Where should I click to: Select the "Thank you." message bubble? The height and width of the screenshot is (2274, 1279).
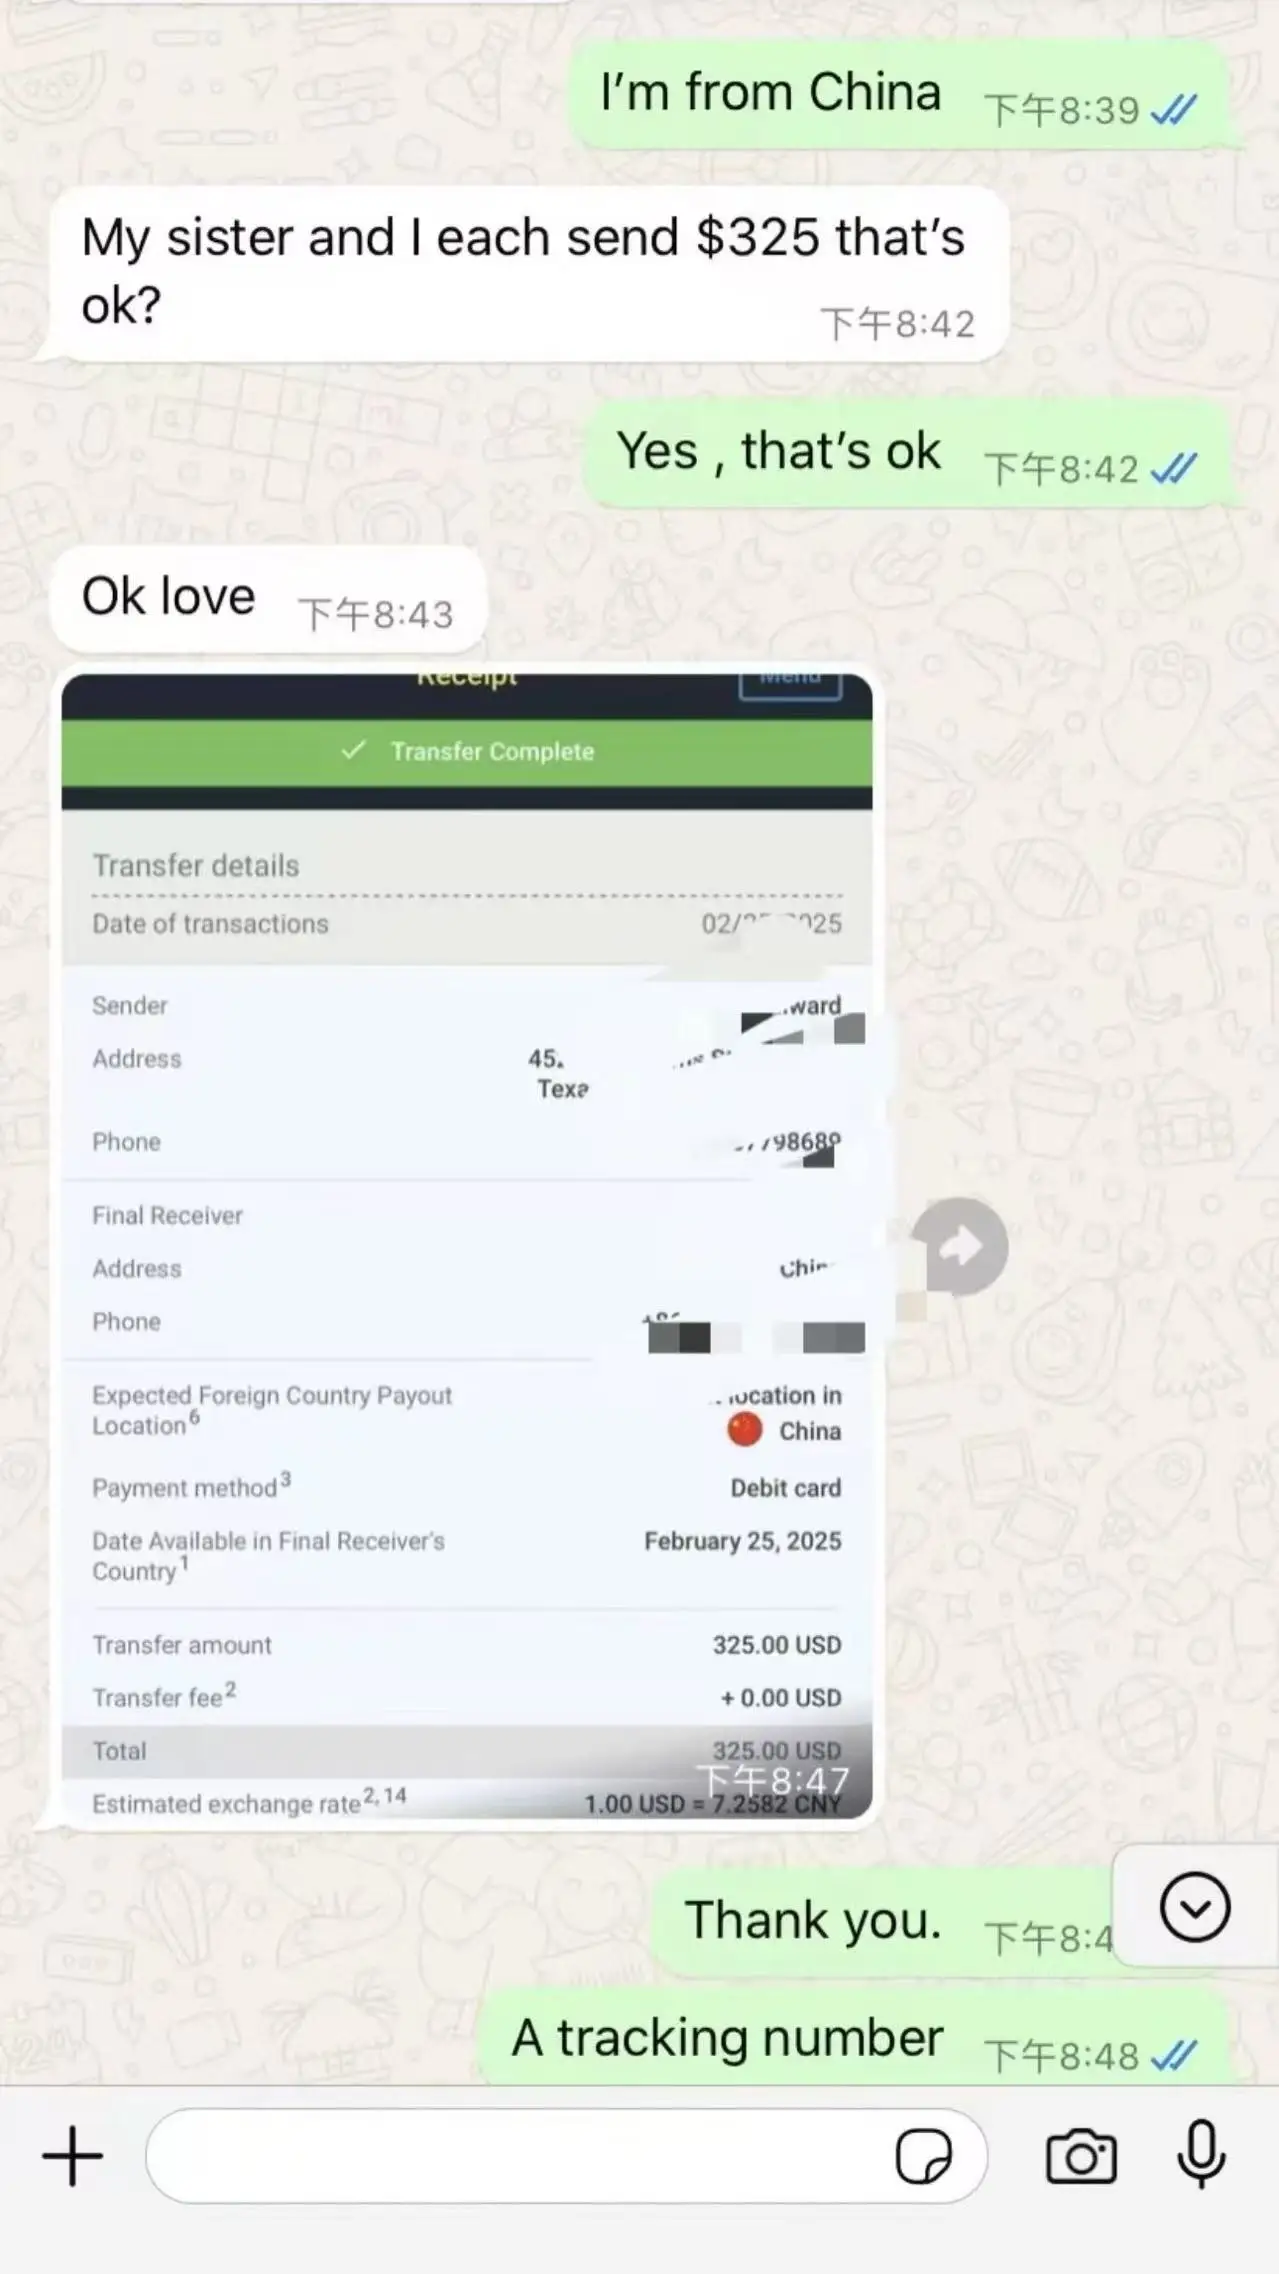click(885, 1923)
